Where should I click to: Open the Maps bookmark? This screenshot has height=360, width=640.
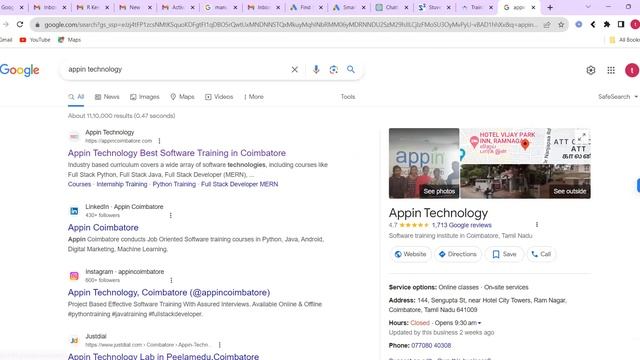[x=69, y=40]
